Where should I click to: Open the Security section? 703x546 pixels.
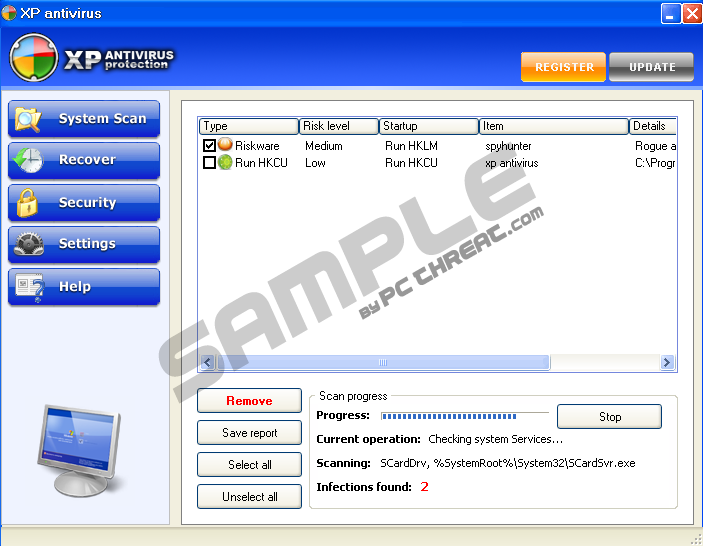click(84, 203)
